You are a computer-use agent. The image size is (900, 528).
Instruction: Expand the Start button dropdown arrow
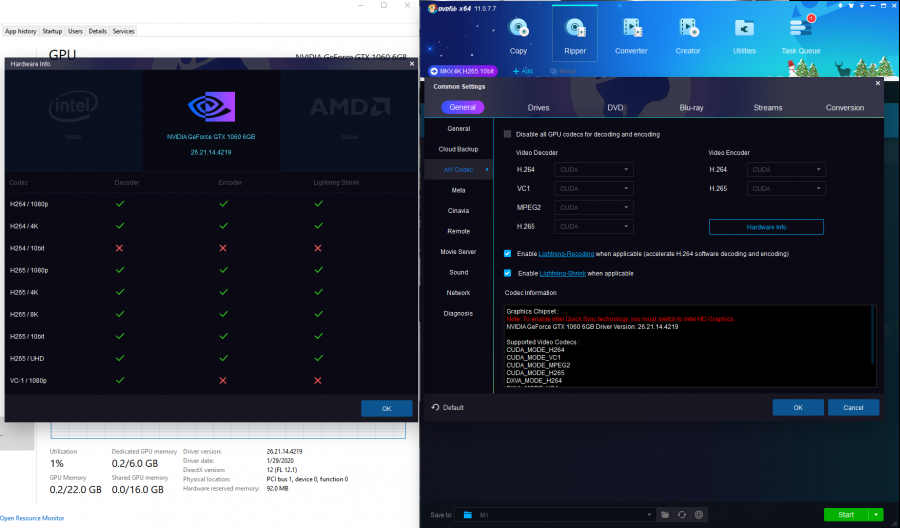tap(876, 515)
